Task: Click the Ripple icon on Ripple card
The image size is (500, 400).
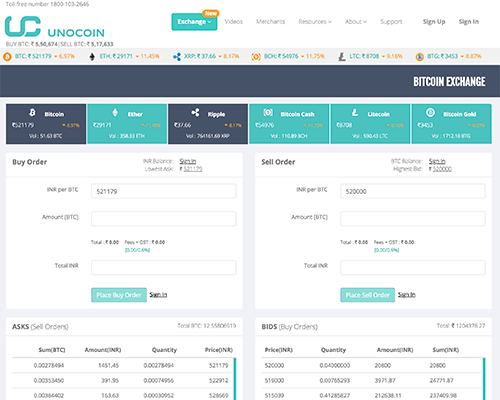Action: tap(195, 112)
